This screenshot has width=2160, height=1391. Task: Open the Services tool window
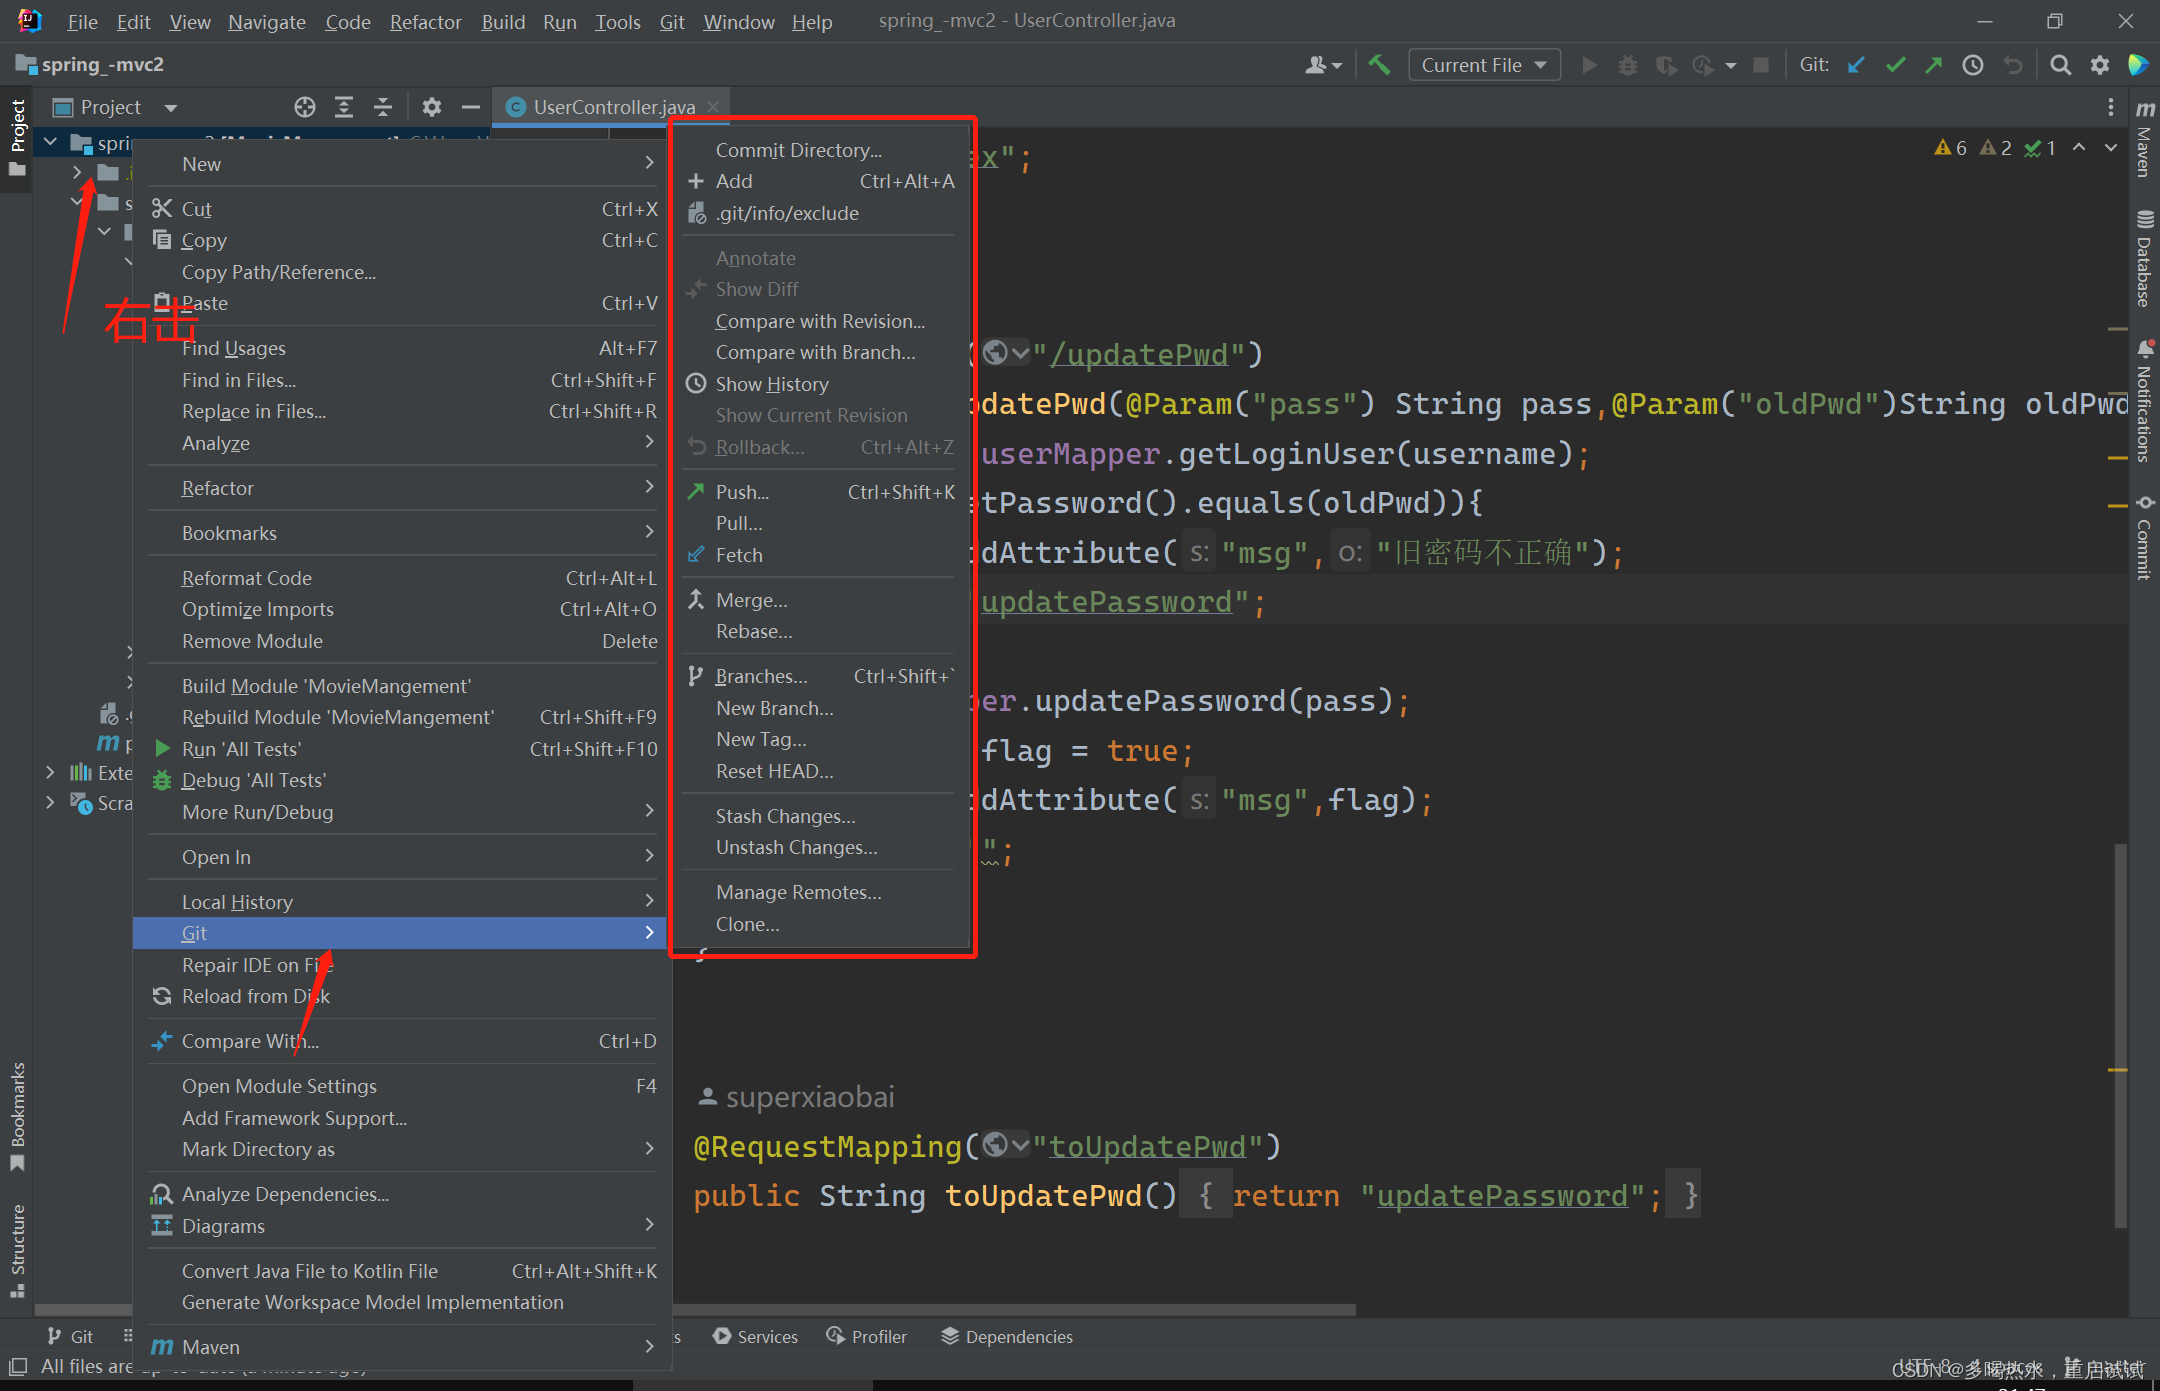(756, 1336)
